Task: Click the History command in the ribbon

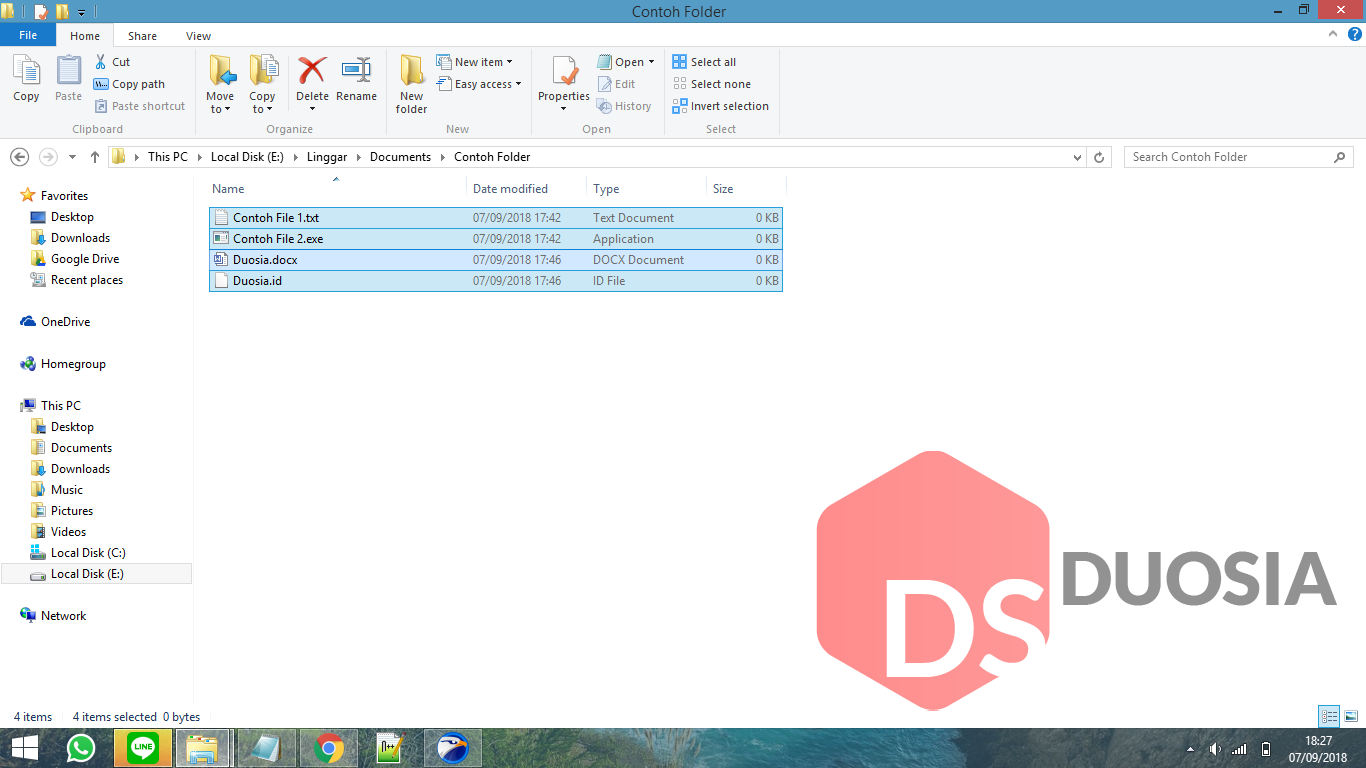Action: 624,106
